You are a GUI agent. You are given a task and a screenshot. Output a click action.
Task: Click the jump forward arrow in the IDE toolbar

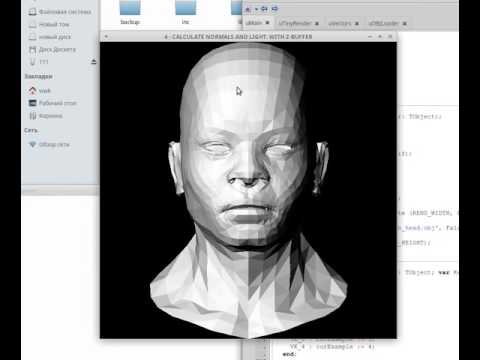tap(274, 9)
